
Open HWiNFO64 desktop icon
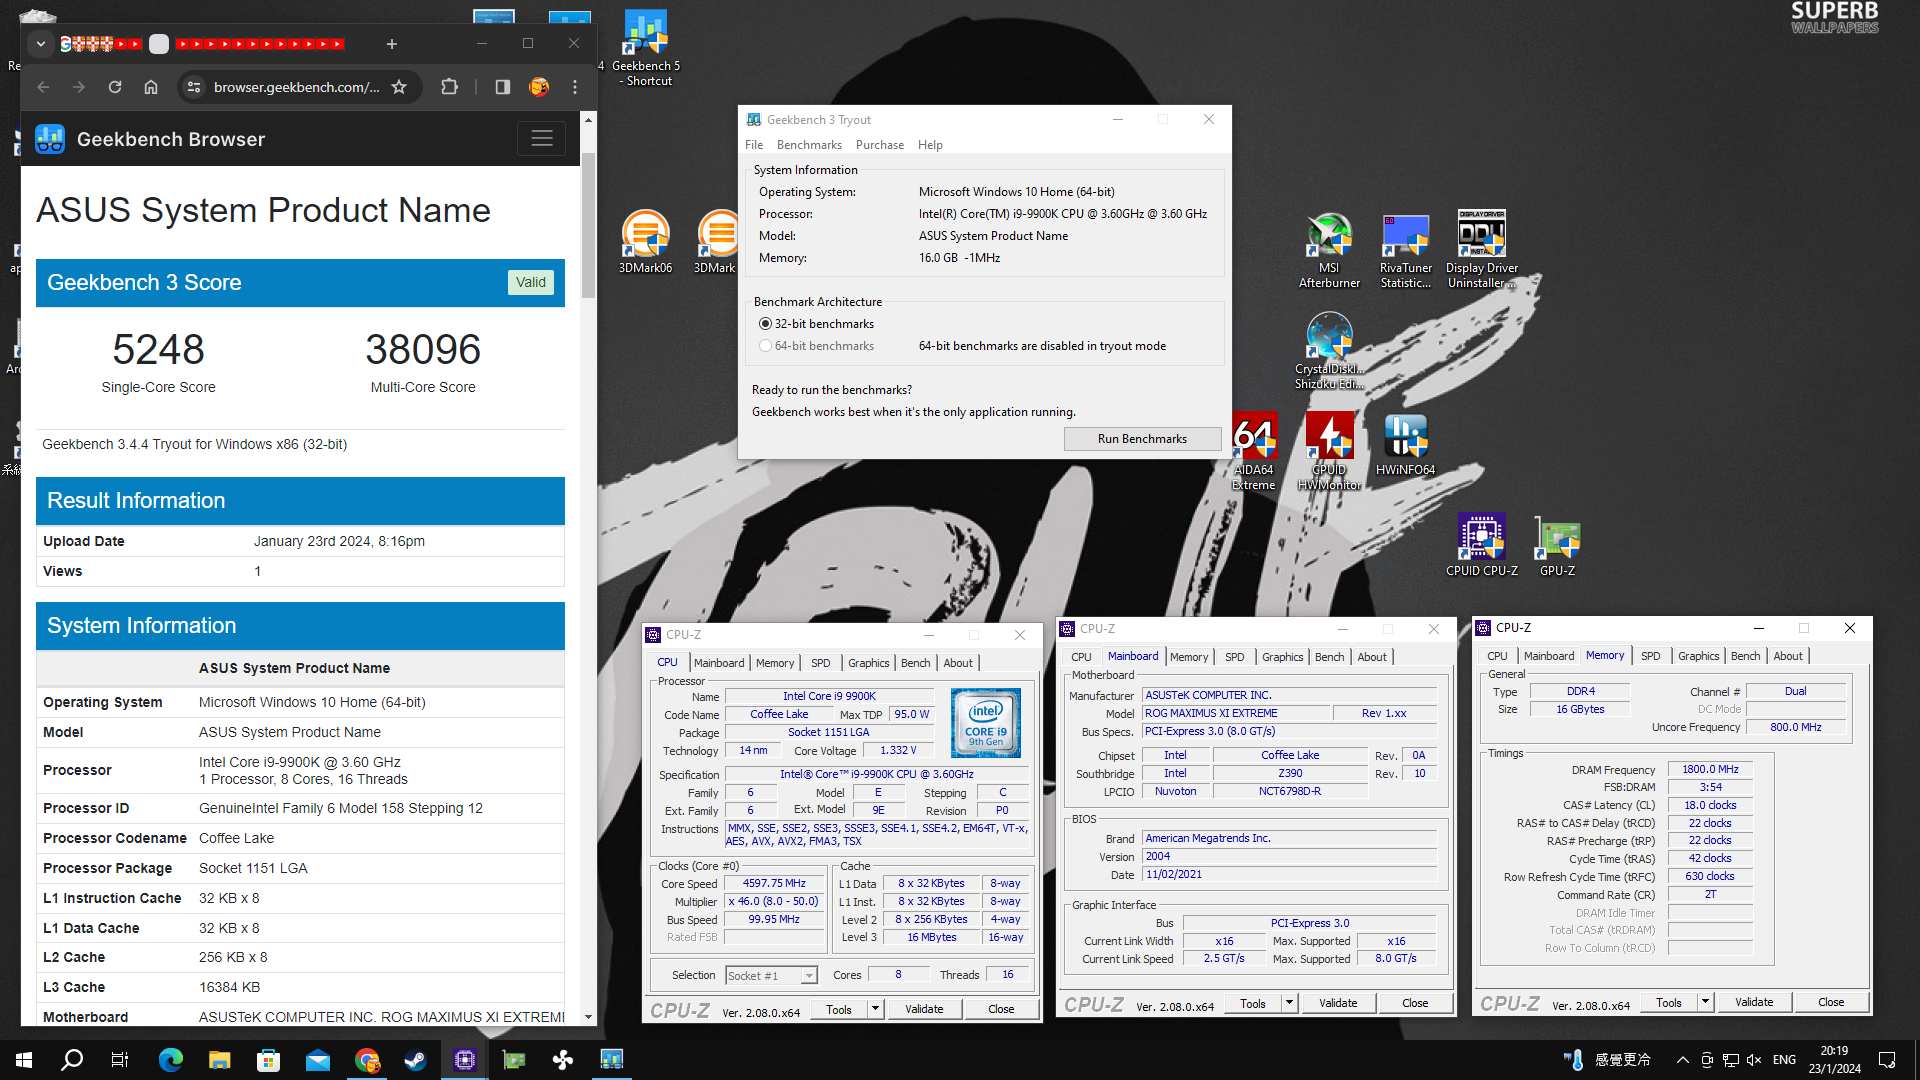click(x=1405, y=445)
